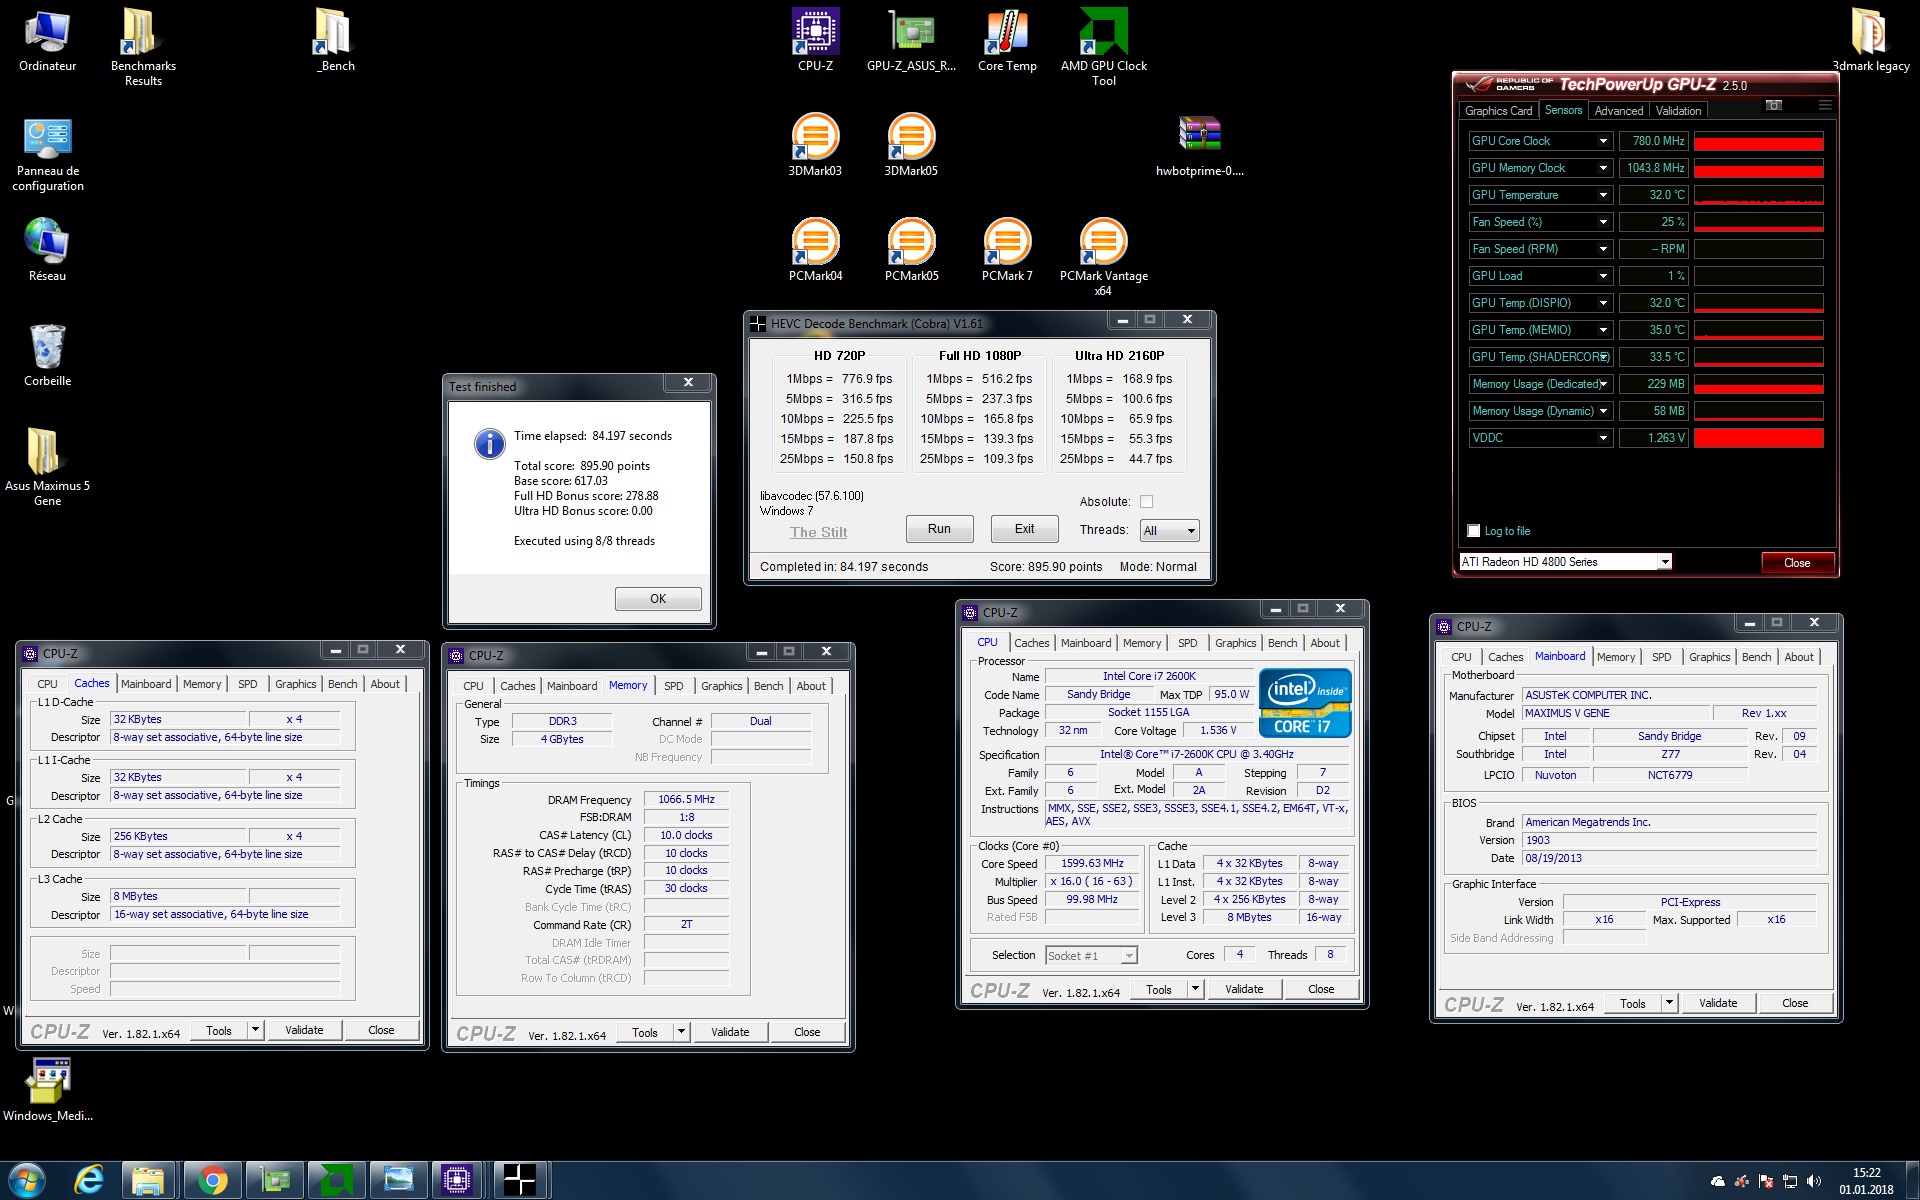
Task: Open PCMark Vantage x64 shortcut
Action: tap(1103, 258)
